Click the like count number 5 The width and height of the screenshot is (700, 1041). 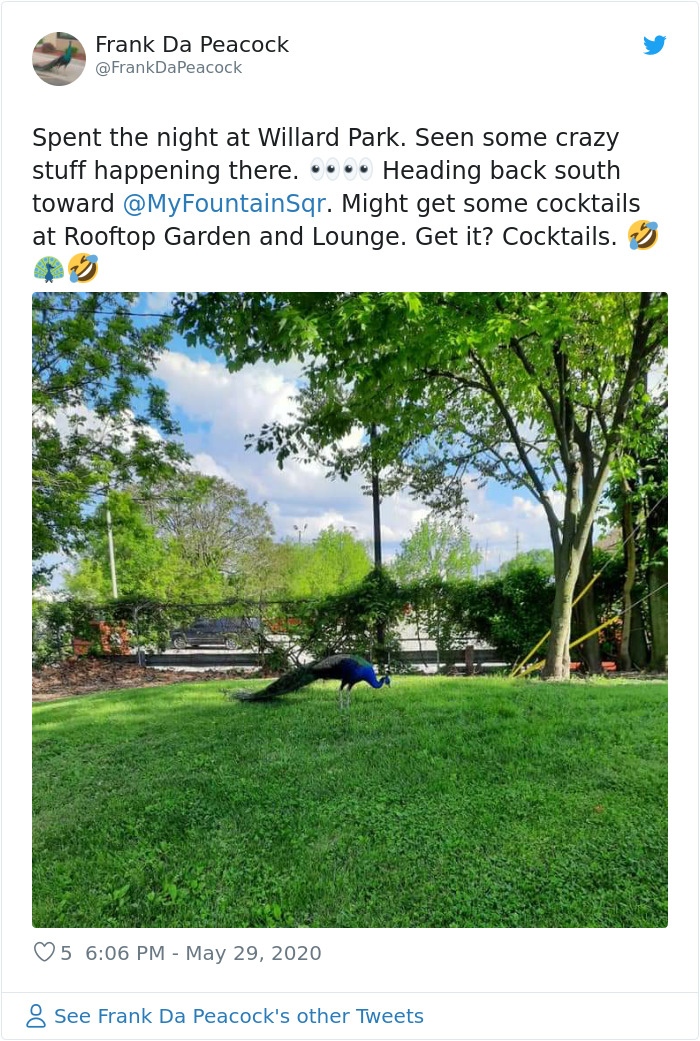click(66, 953)
